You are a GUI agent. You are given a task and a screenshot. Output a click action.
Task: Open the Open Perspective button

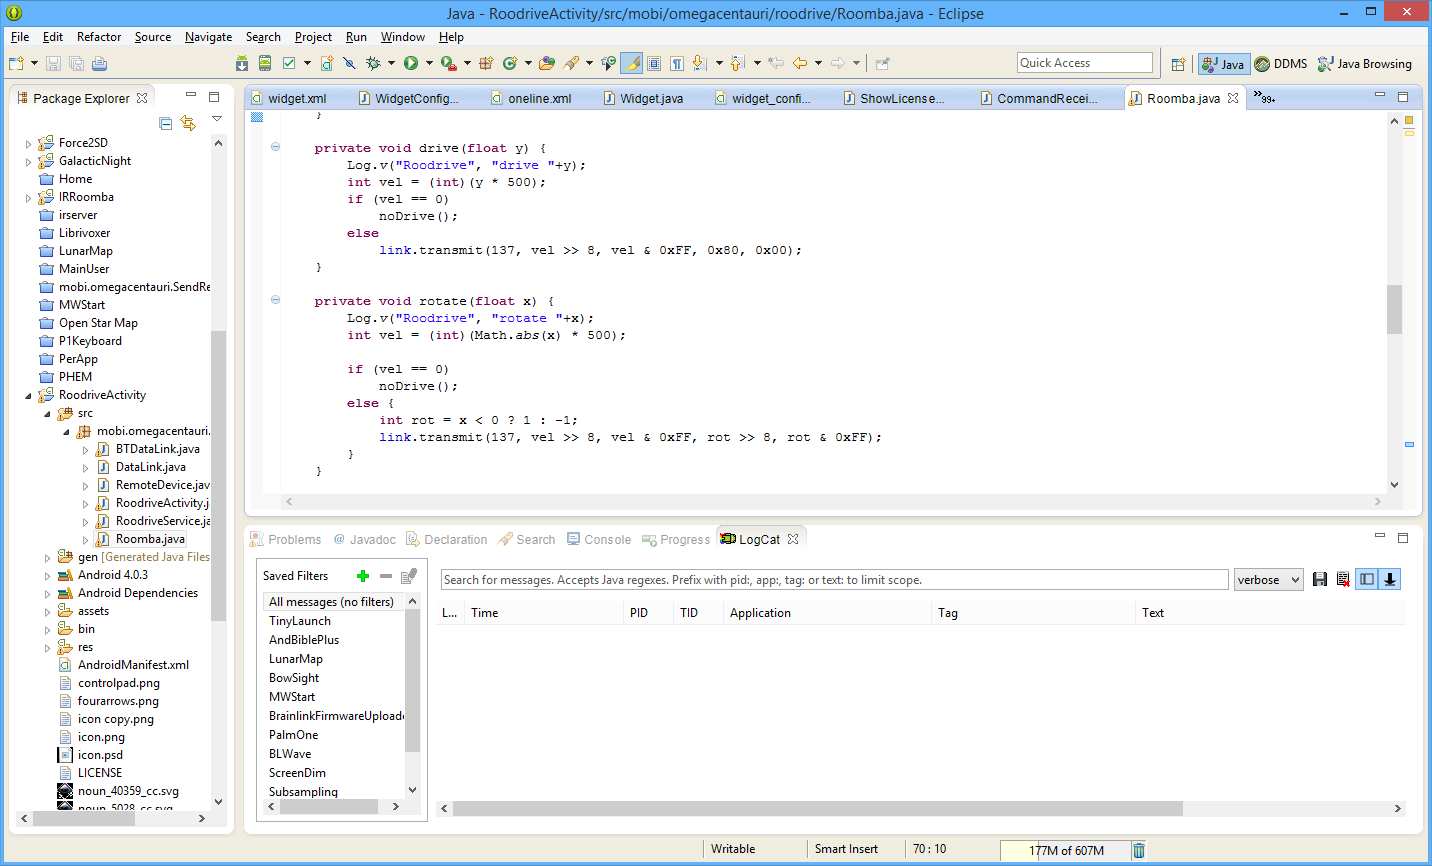[x=1178, y=64]
